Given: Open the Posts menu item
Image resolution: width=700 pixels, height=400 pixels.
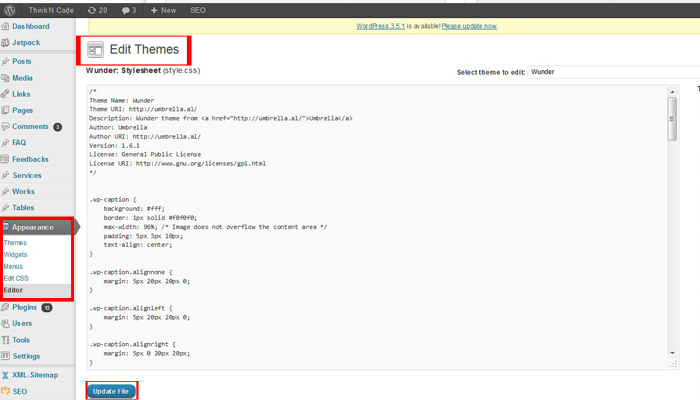Looking at the screenshot, I should [22, 62].
